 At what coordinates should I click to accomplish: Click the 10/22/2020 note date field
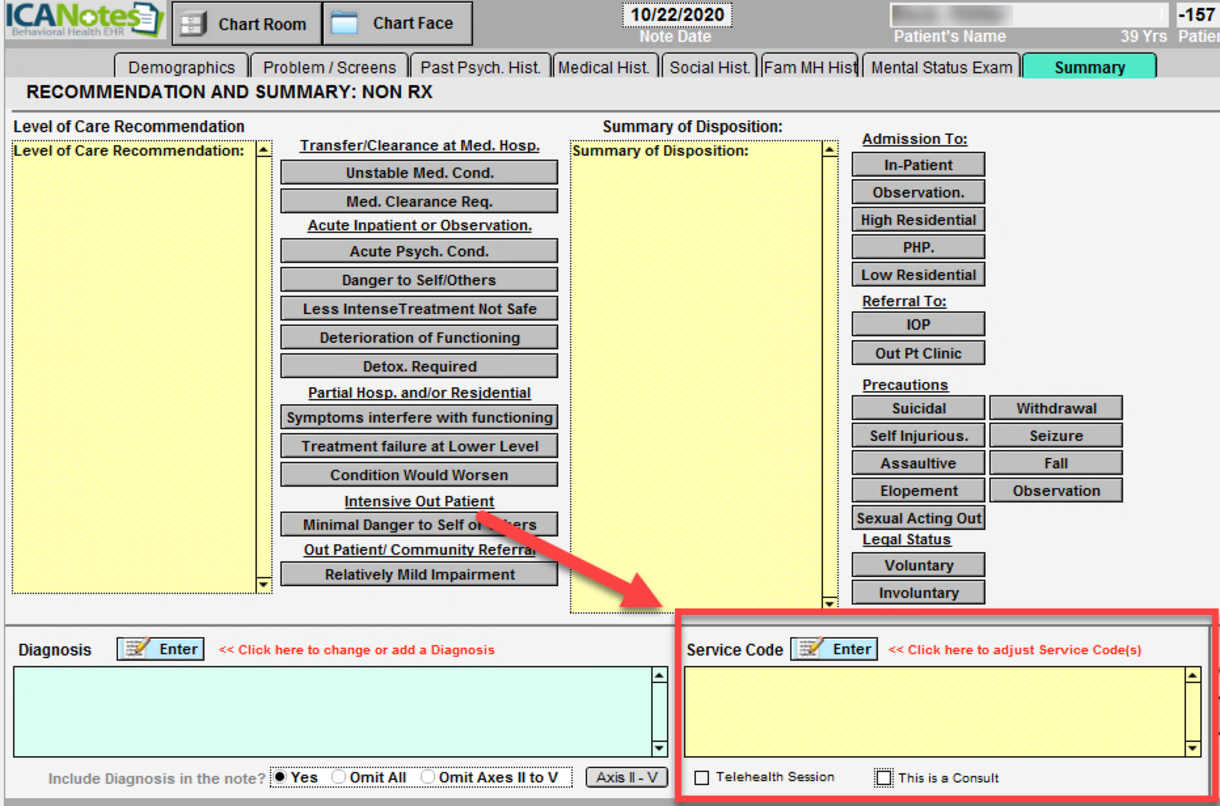(677, 15)
